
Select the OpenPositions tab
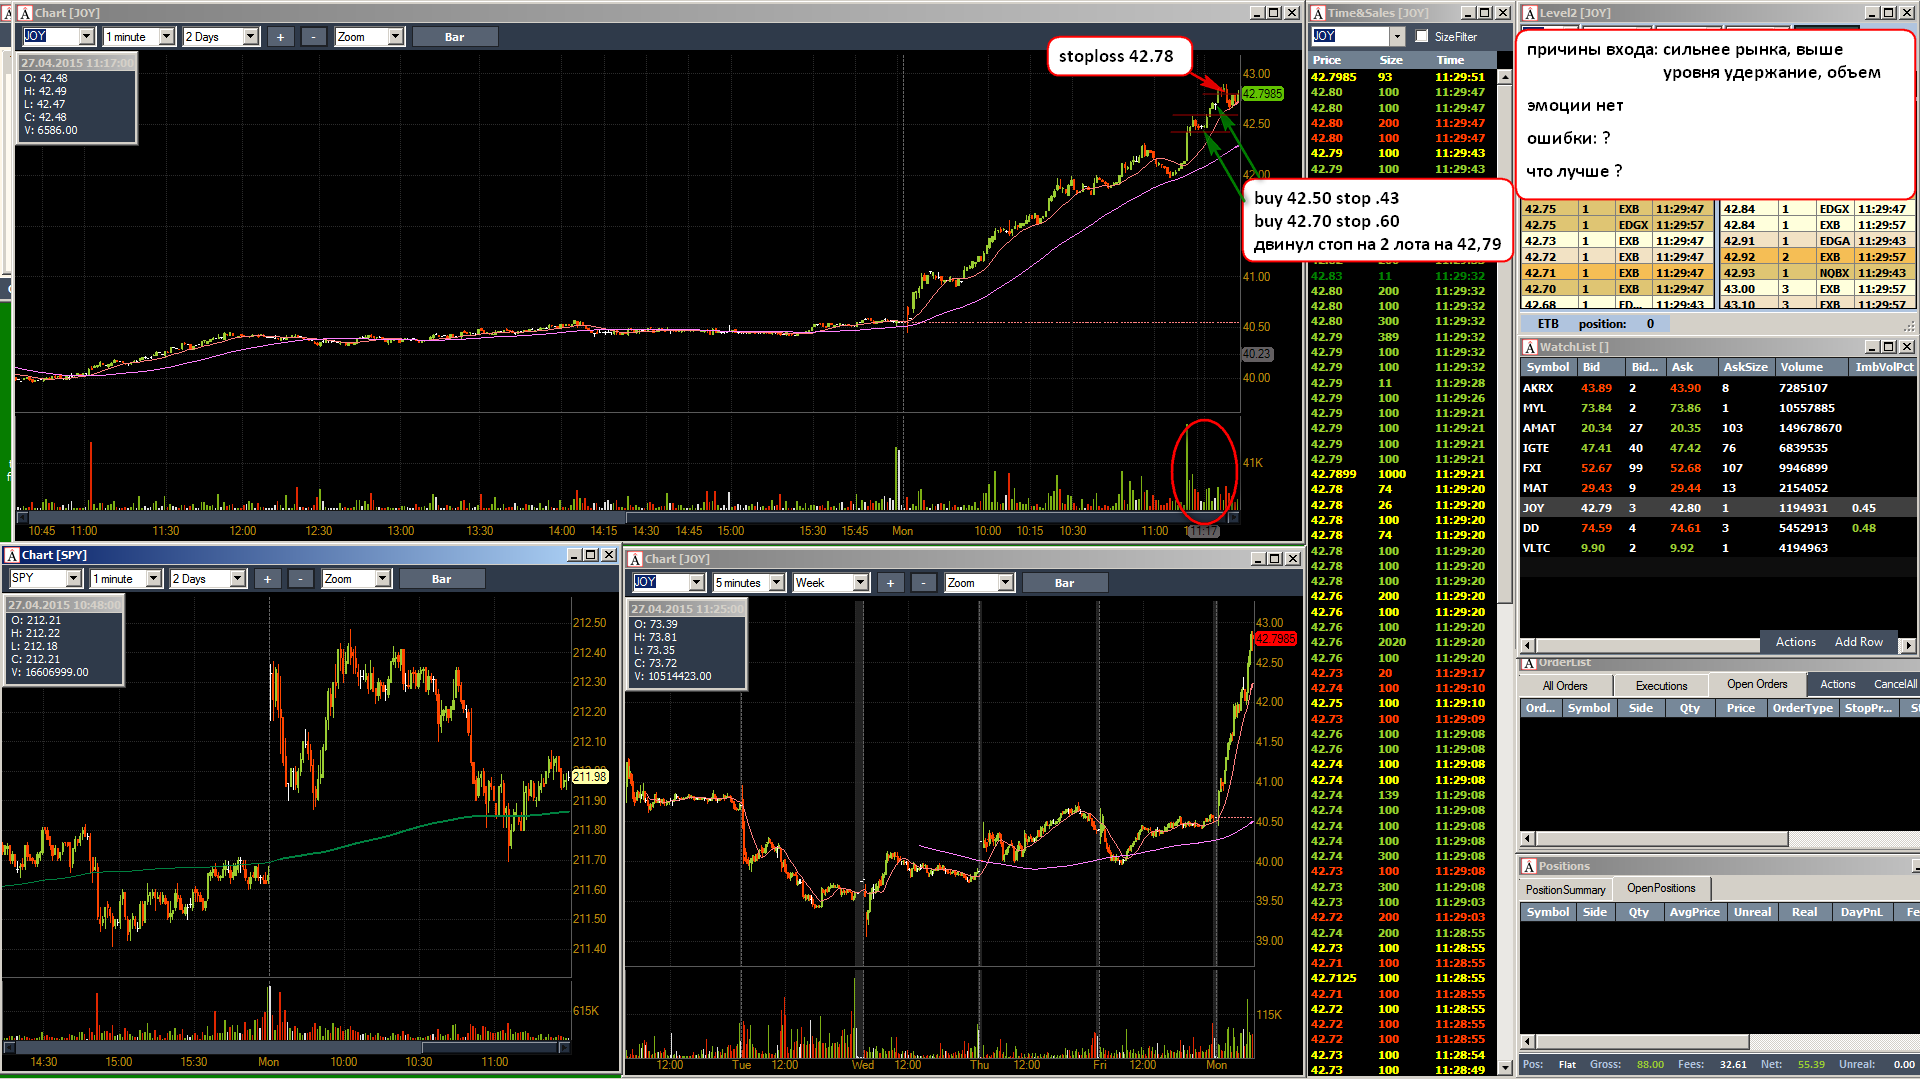tap(1661, 888)
